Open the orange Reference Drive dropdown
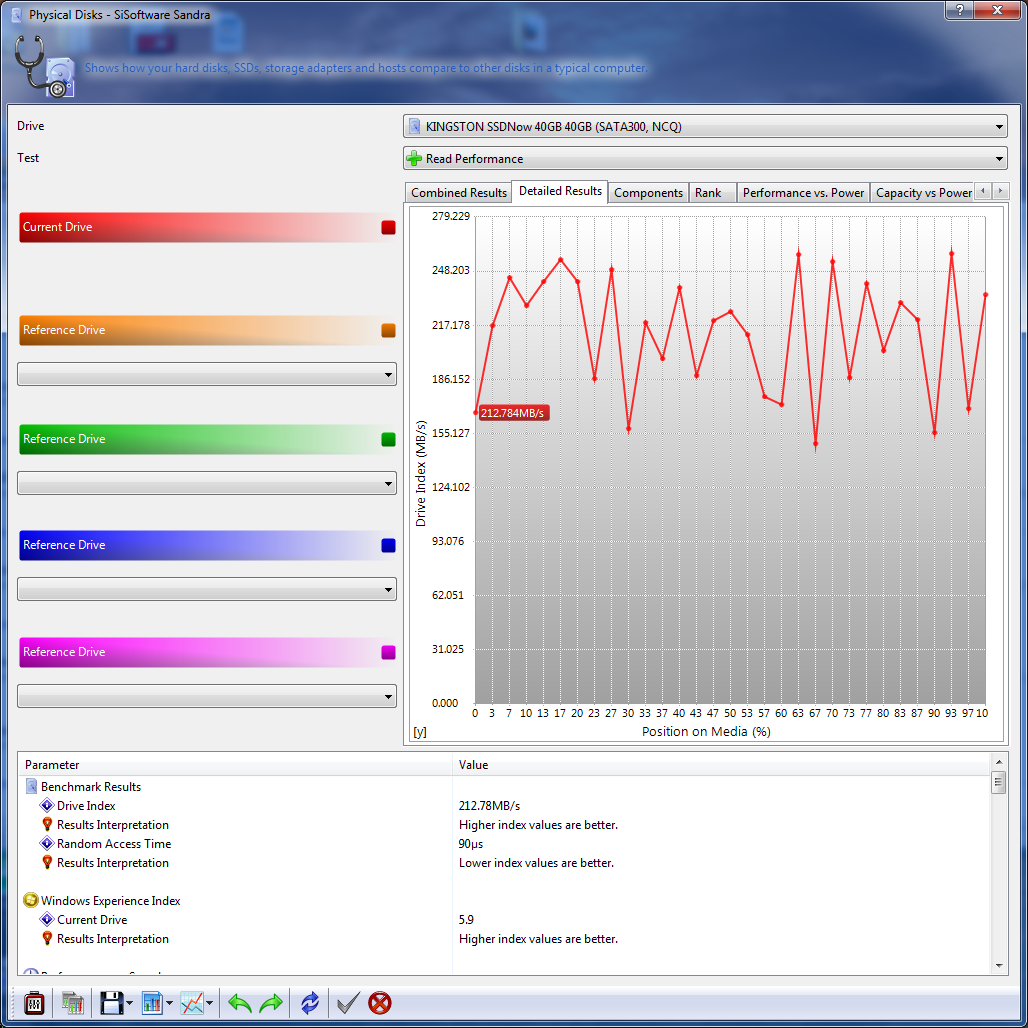 pyautogui.click(x=207, y=374)
